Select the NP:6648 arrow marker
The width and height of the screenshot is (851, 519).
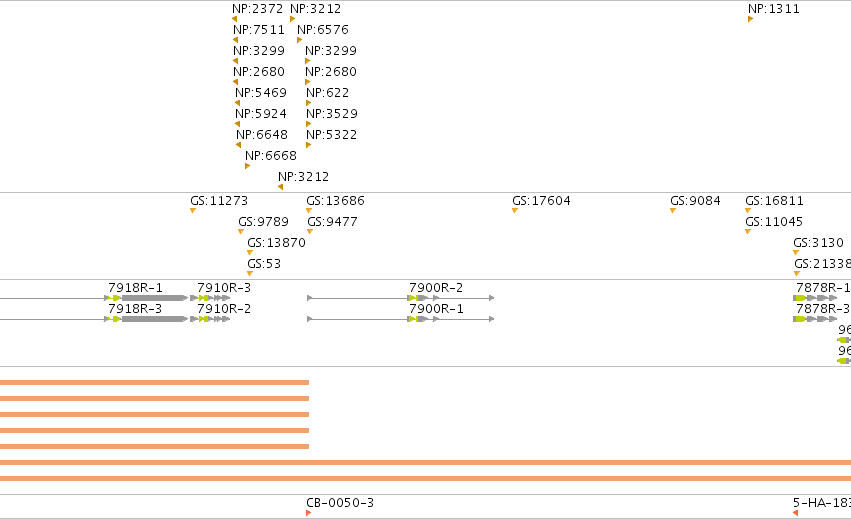pyautogui.click(x=238, y=145)
